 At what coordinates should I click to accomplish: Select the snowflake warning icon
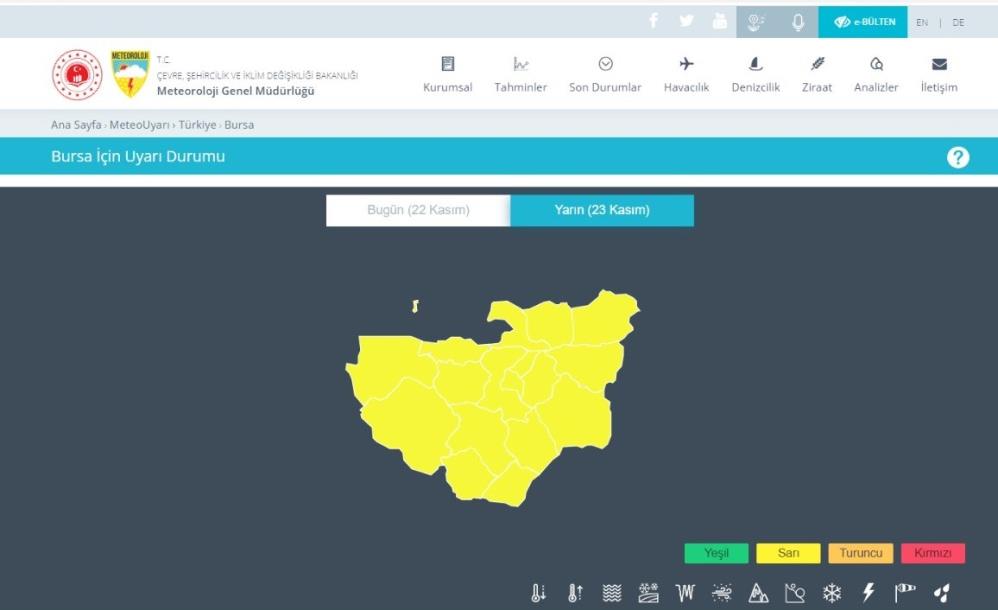coord(831,593)
